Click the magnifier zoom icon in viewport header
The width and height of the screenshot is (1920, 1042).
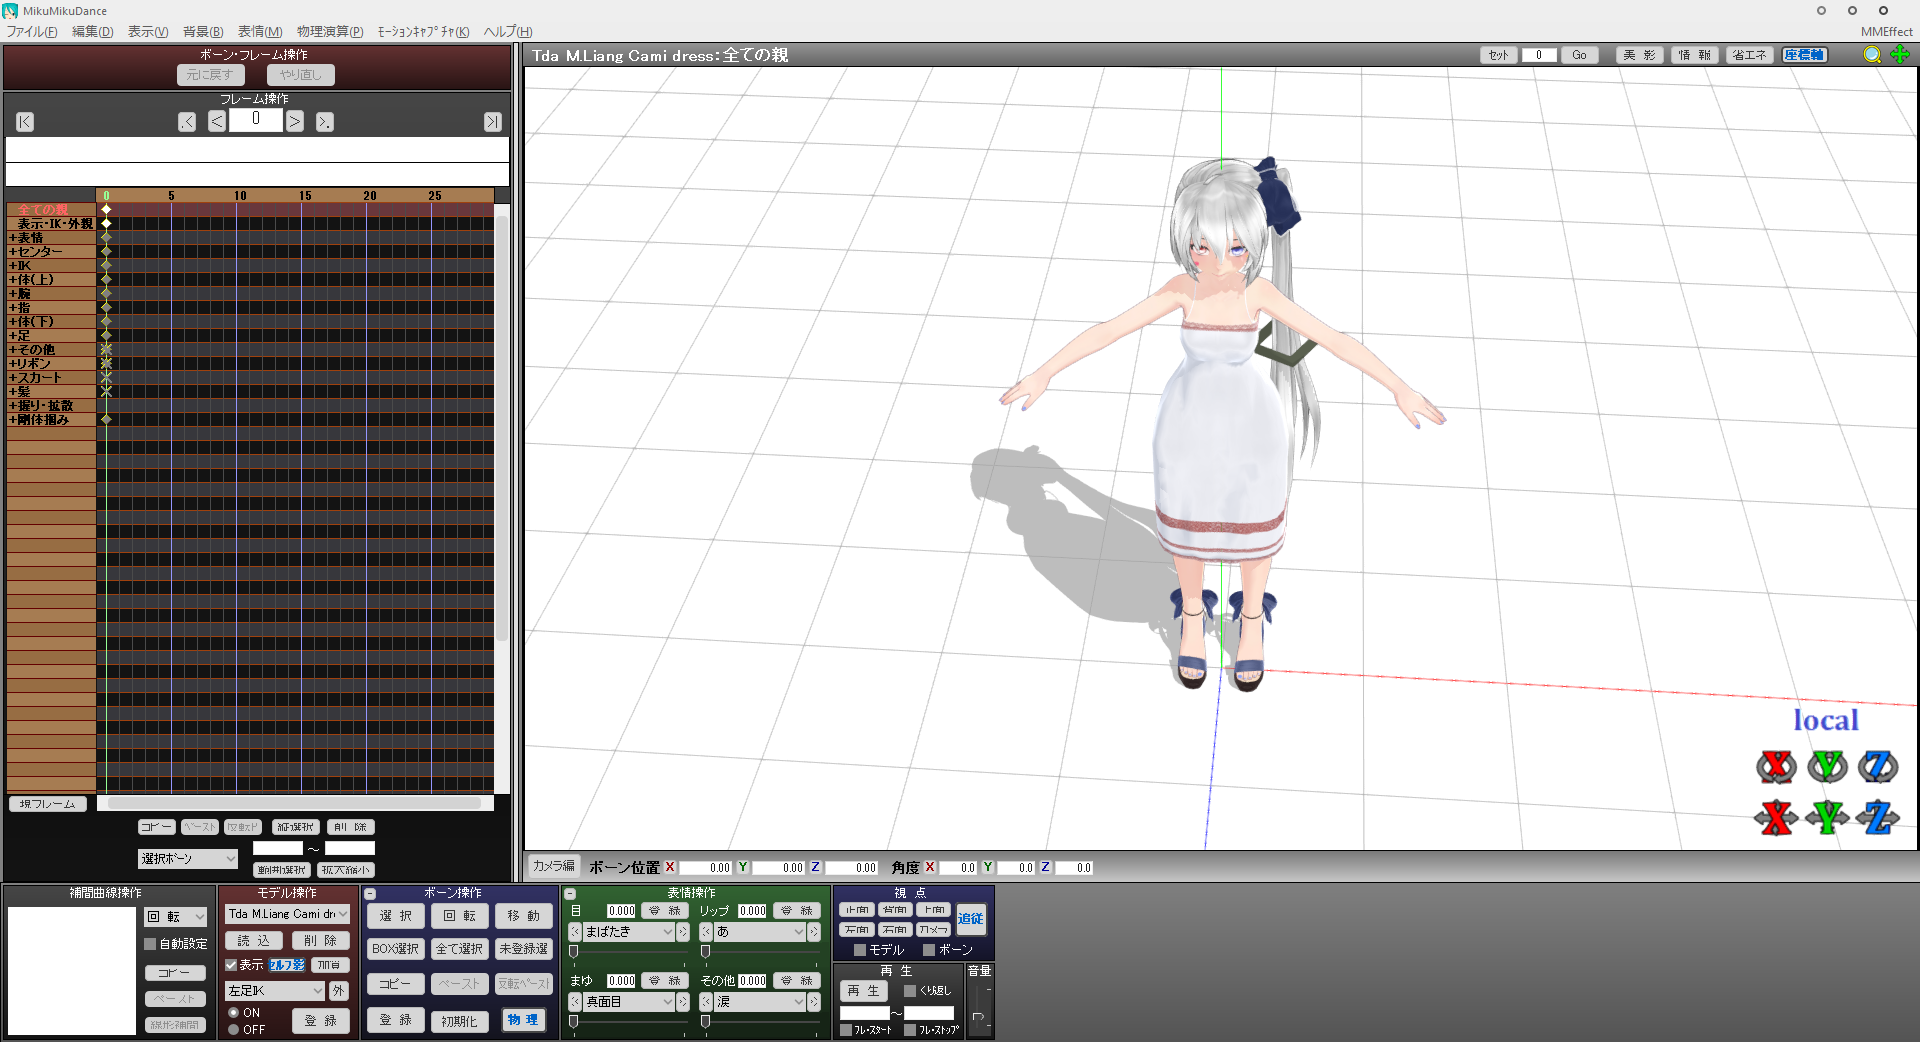click(1872, 55)
